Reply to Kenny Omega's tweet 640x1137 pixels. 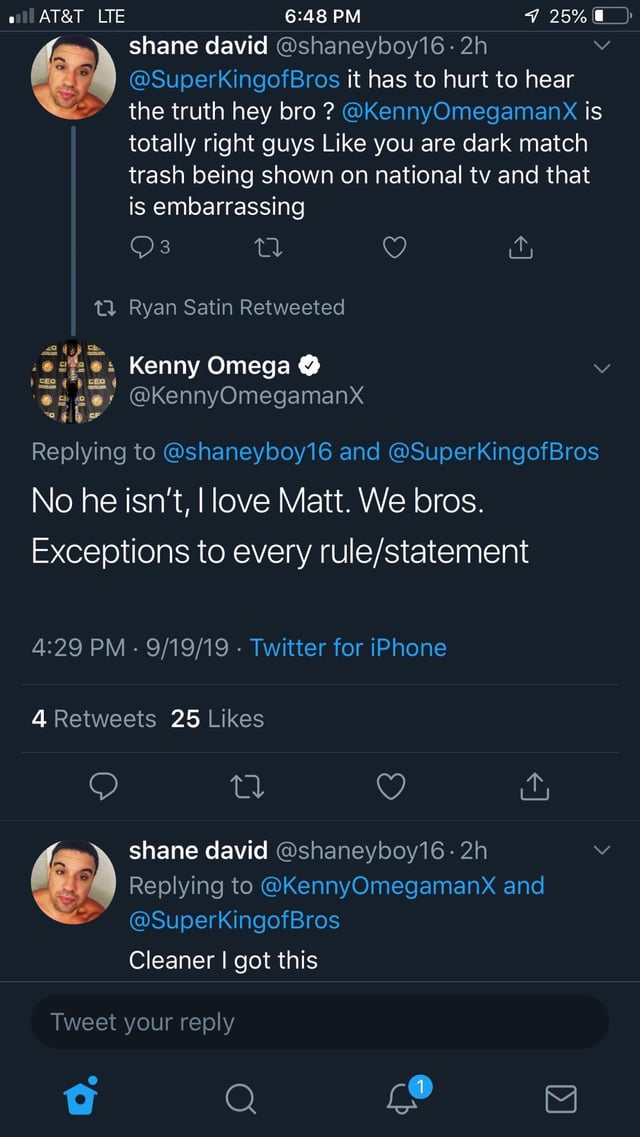coord(106,788)
